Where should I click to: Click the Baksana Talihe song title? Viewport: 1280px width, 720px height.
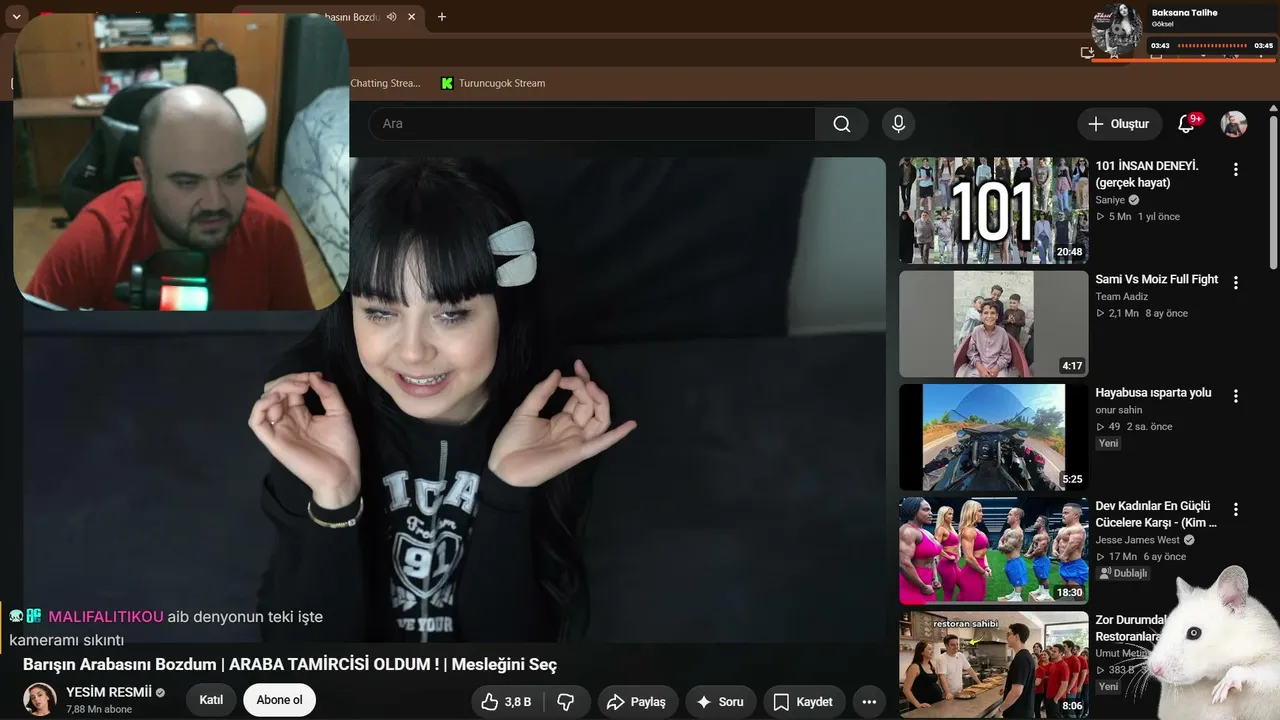click(x=1184, y=13)
